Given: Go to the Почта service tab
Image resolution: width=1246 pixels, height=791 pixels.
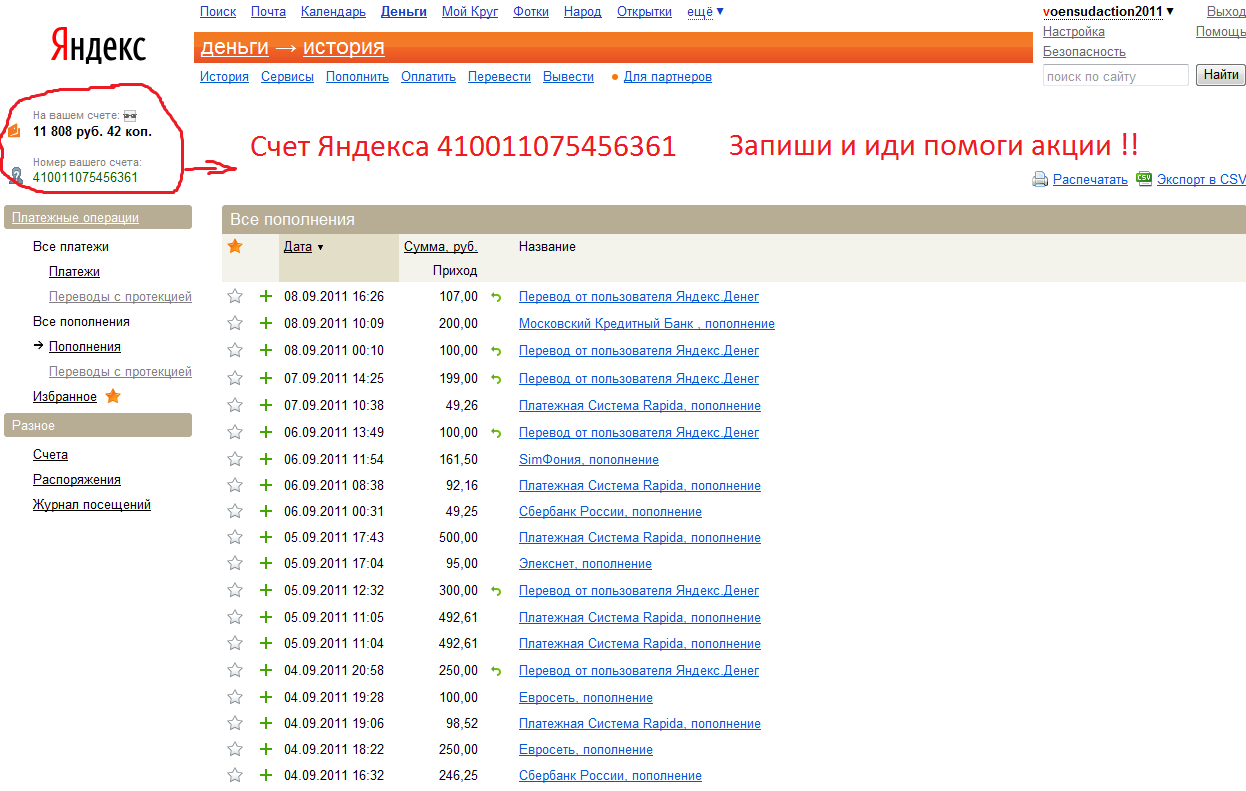Looking at the screenshot, I should point(268,12).
